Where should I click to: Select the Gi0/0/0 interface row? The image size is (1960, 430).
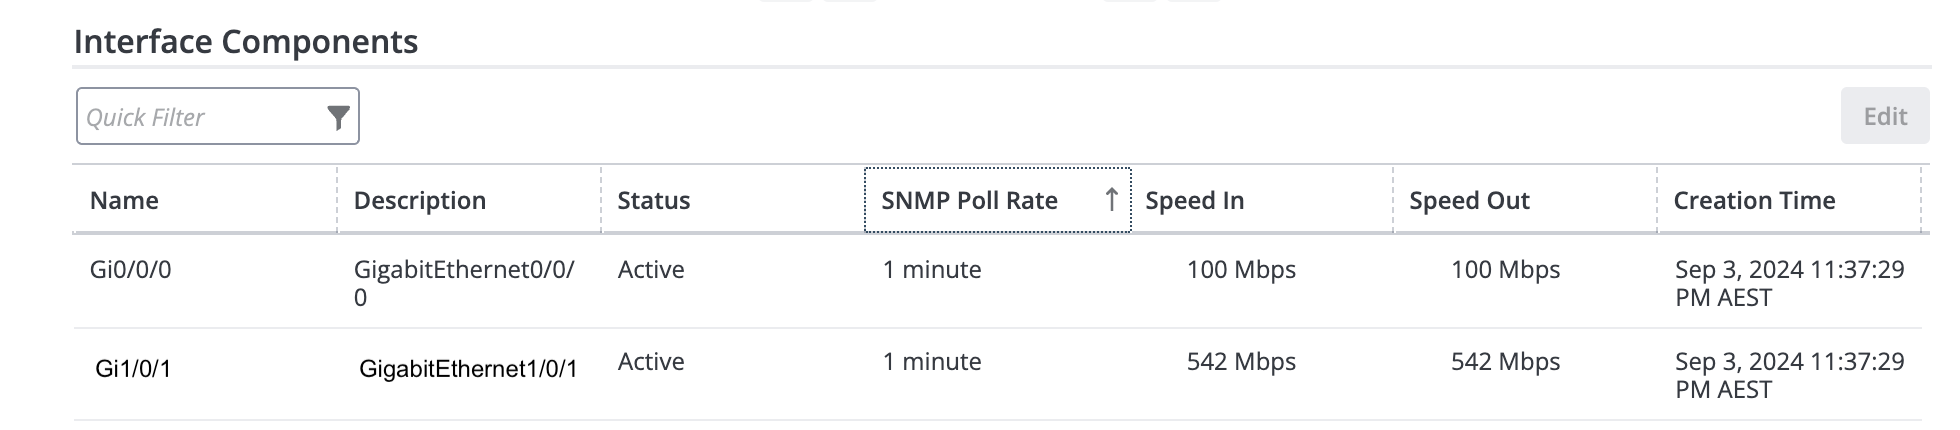[x=130, y=270]
